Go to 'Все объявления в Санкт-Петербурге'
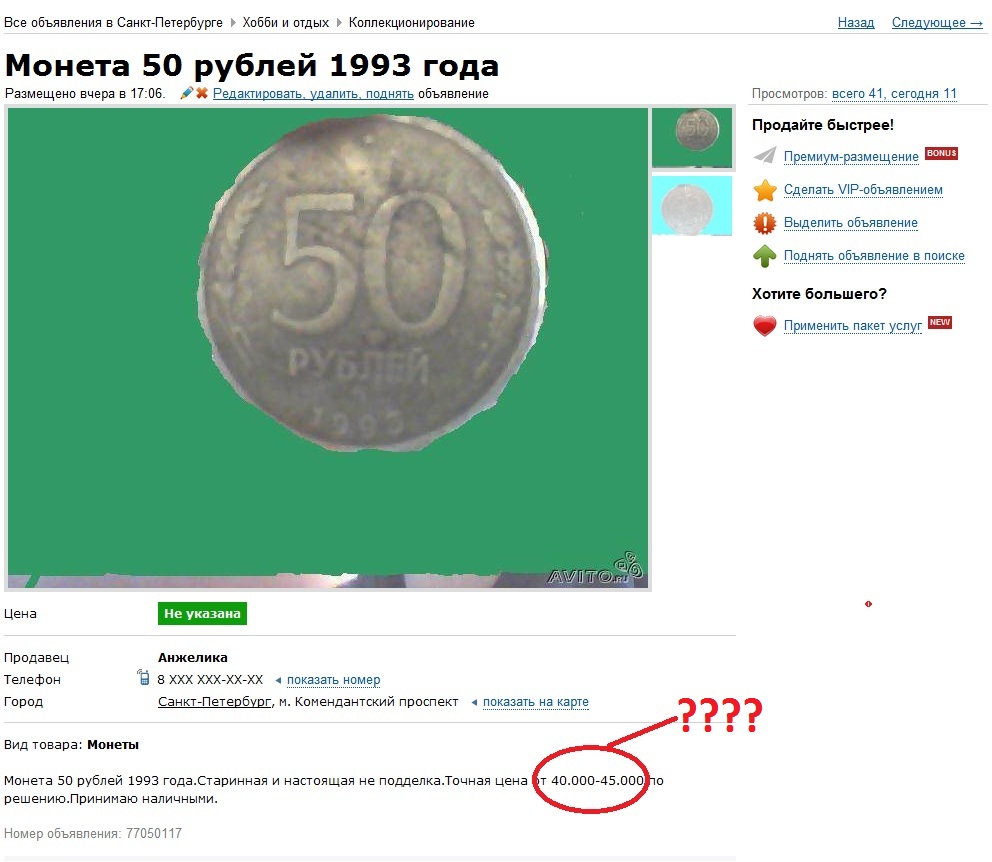The width and height of the screenshot is (992, 862). pyautogui.click(x=113, y=23)
